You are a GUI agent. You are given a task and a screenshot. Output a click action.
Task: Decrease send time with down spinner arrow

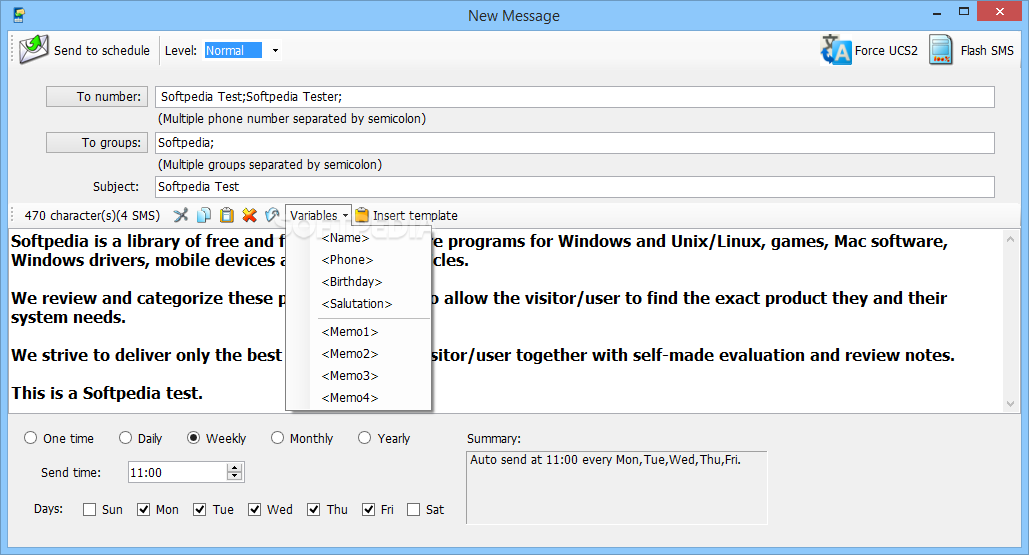point(235,476)
